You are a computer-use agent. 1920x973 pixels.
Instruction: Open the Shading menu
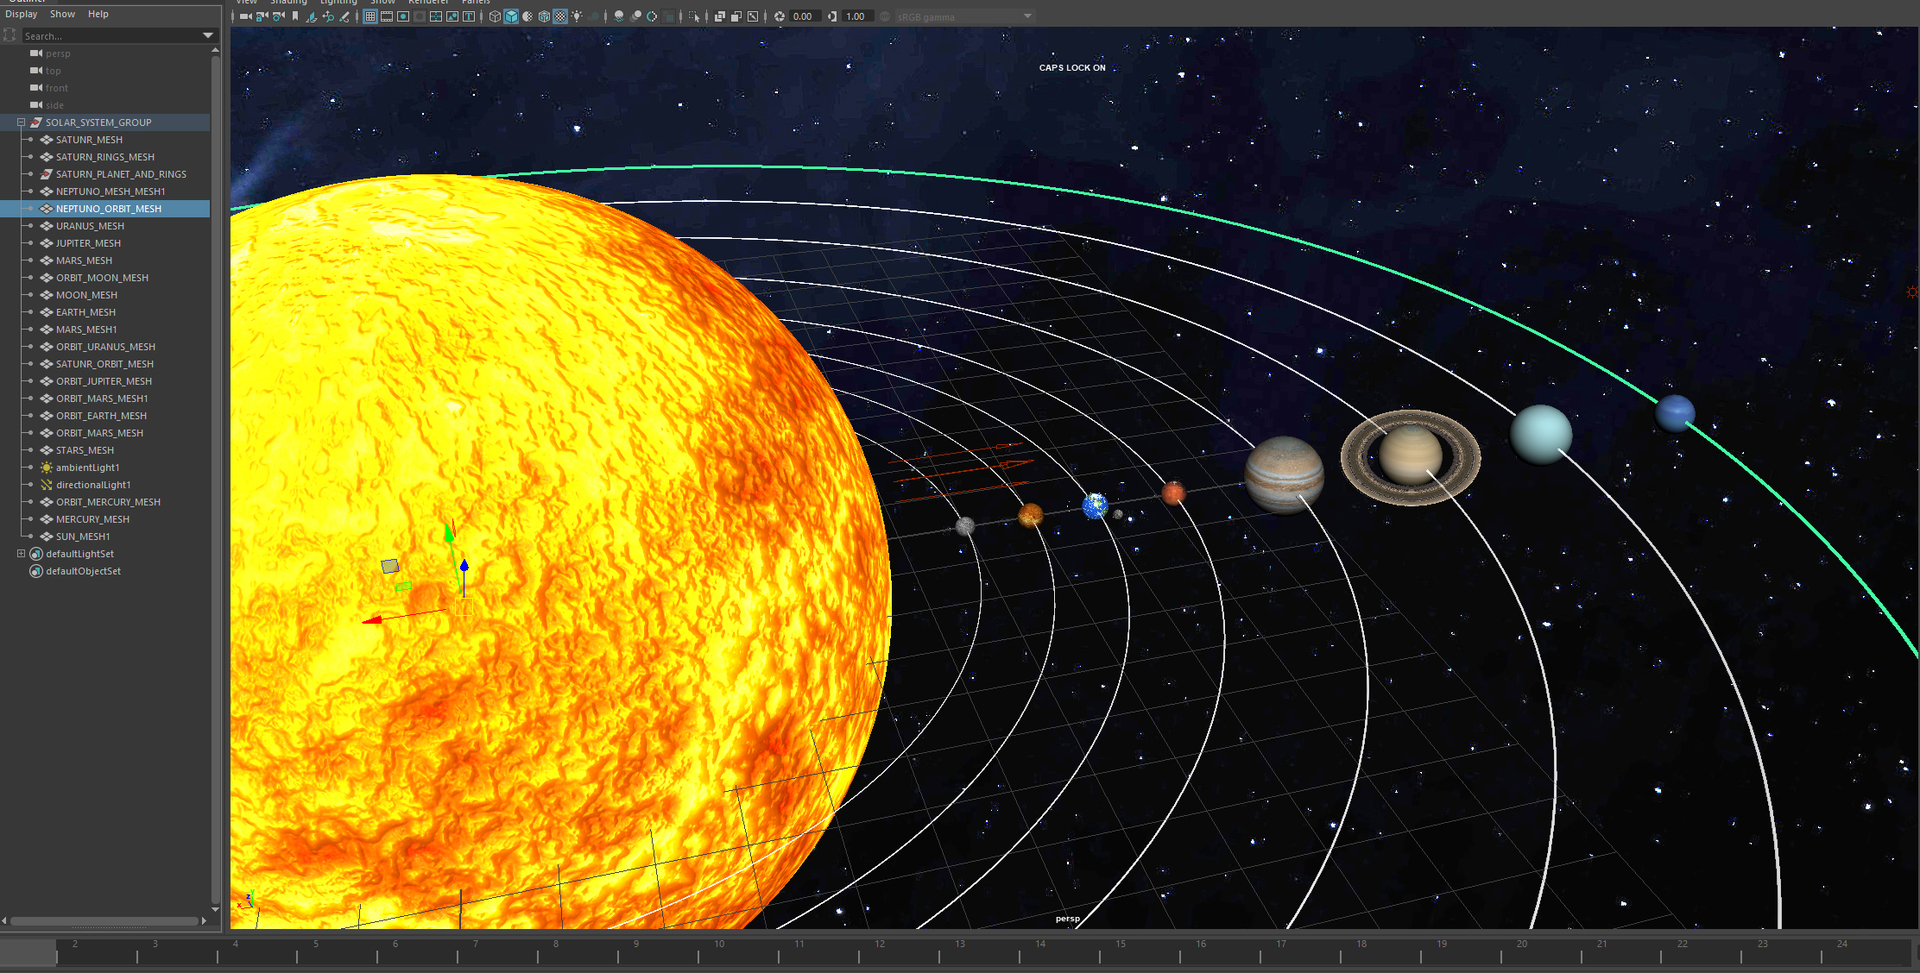click(x=289, y=3)
